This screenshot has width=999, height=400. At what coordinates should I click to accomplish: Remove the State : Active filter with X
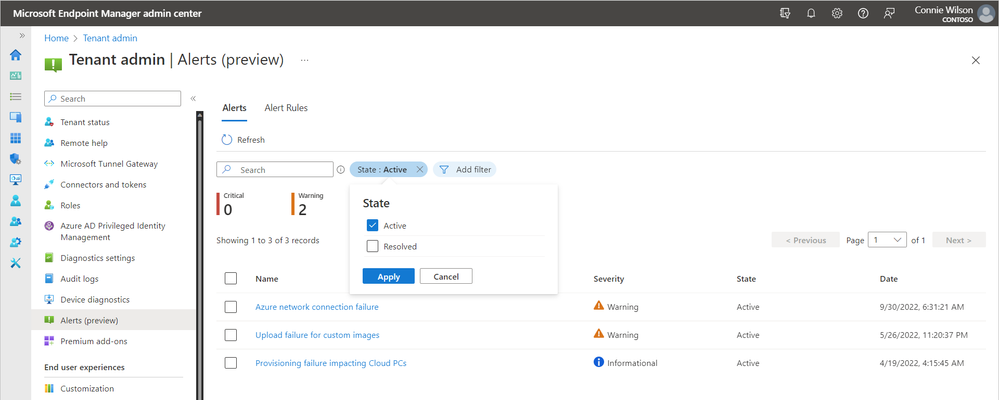coord(419,169)
